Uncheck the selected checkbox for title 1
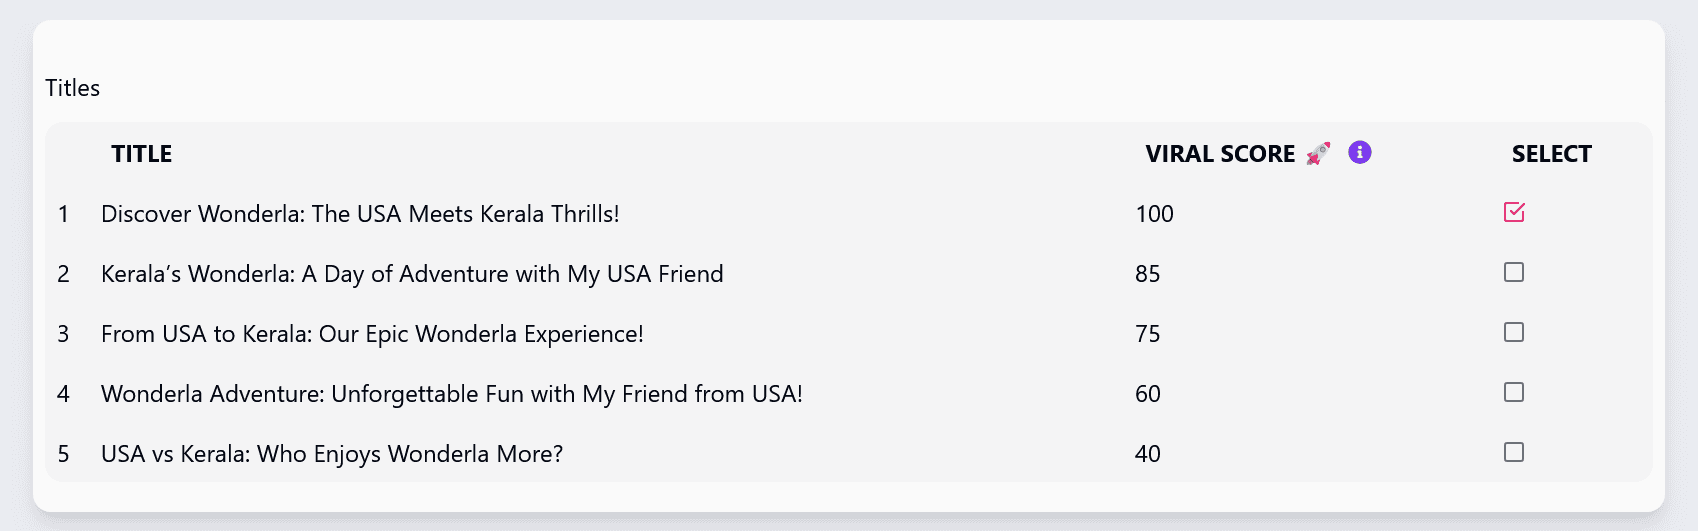Screen dimensions: 1698x531 1514,212
